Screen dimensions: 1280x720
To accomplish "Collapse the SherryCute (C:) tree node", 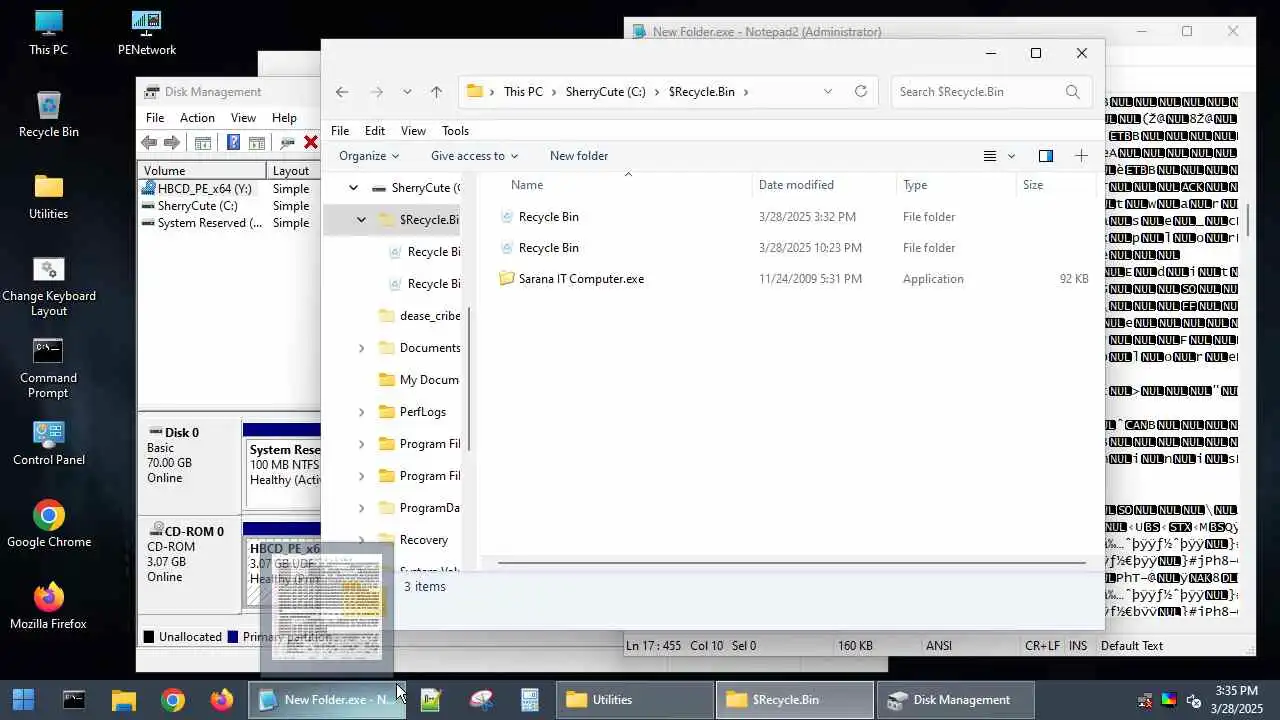I will [x=353, y=188].
